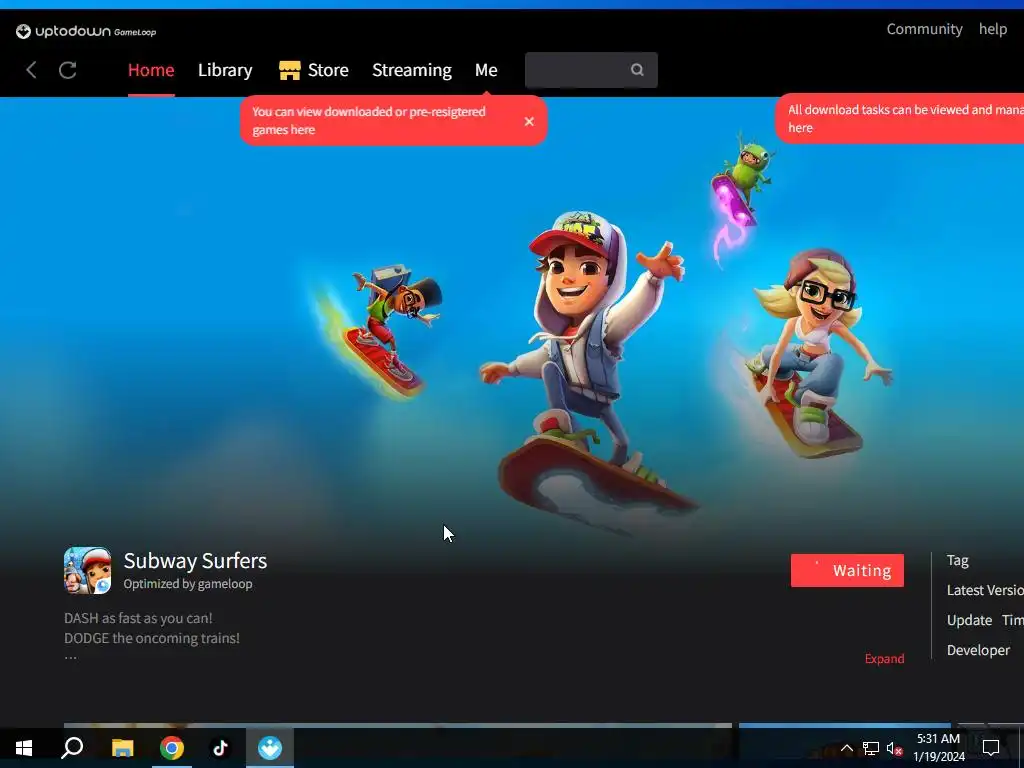The height and width of the screenshot is (768, 1024).
Task: Open the taskbar clock and date
Action: [x=938, y=748]
